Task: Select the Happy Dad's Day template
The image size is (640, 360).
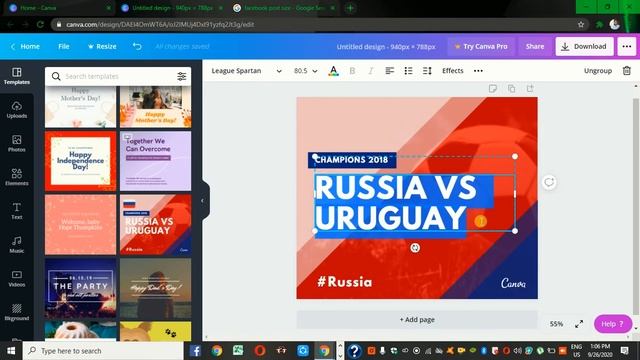Action: 156,288
